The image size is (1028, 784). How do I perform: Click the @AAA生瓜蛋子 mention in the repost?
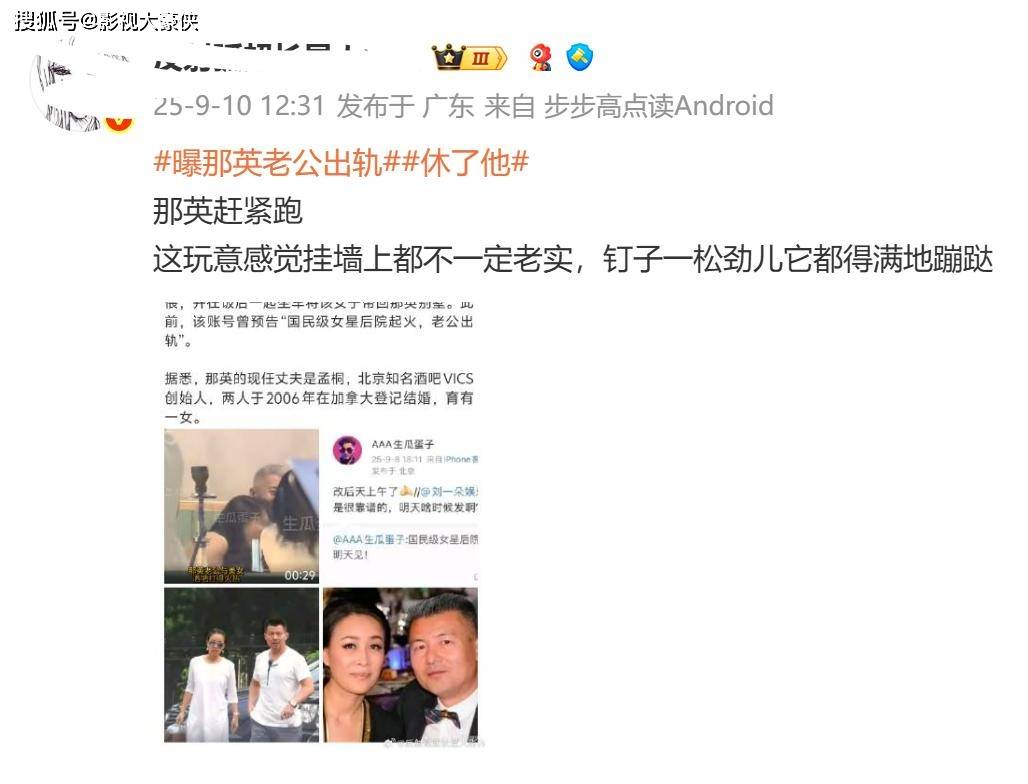coord(368,539)
